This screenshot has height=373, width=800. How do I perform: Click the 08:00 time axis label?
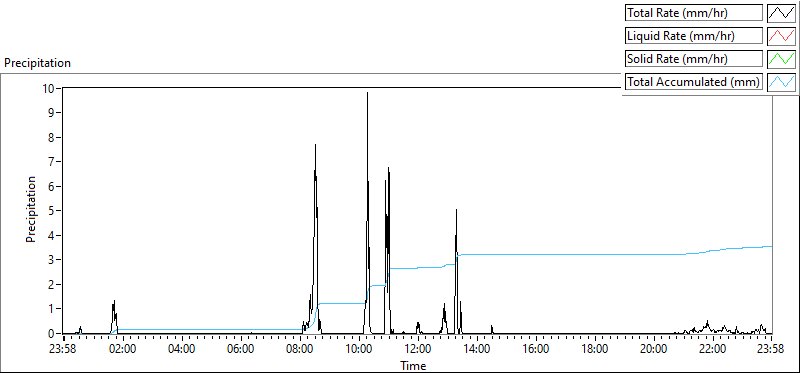point(300,350)
